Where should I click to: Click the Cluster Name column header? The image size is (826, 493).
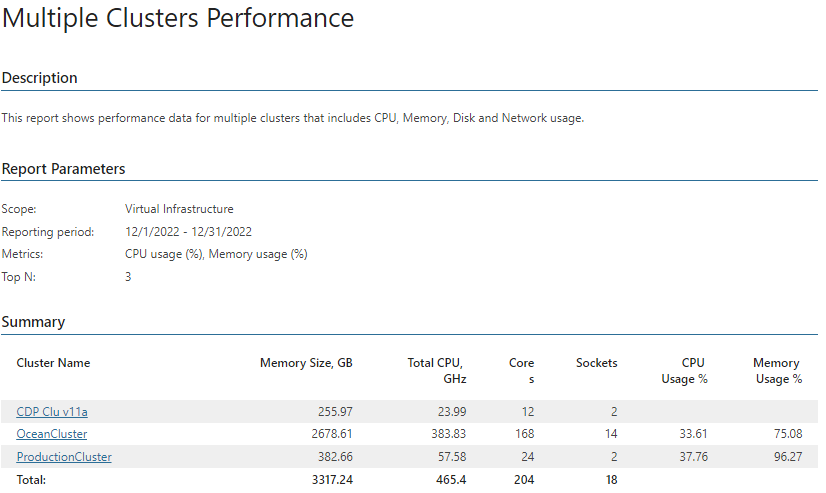53,363
